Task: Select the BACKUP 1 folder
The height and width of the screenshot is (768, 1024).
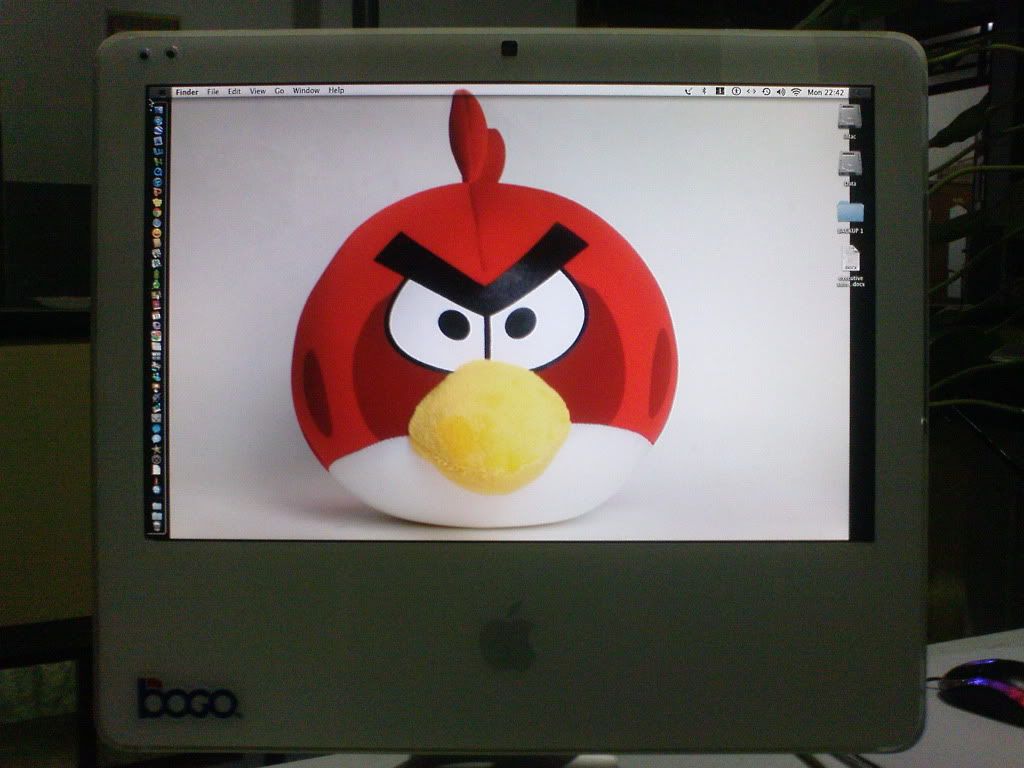Action: pos(850,212)
